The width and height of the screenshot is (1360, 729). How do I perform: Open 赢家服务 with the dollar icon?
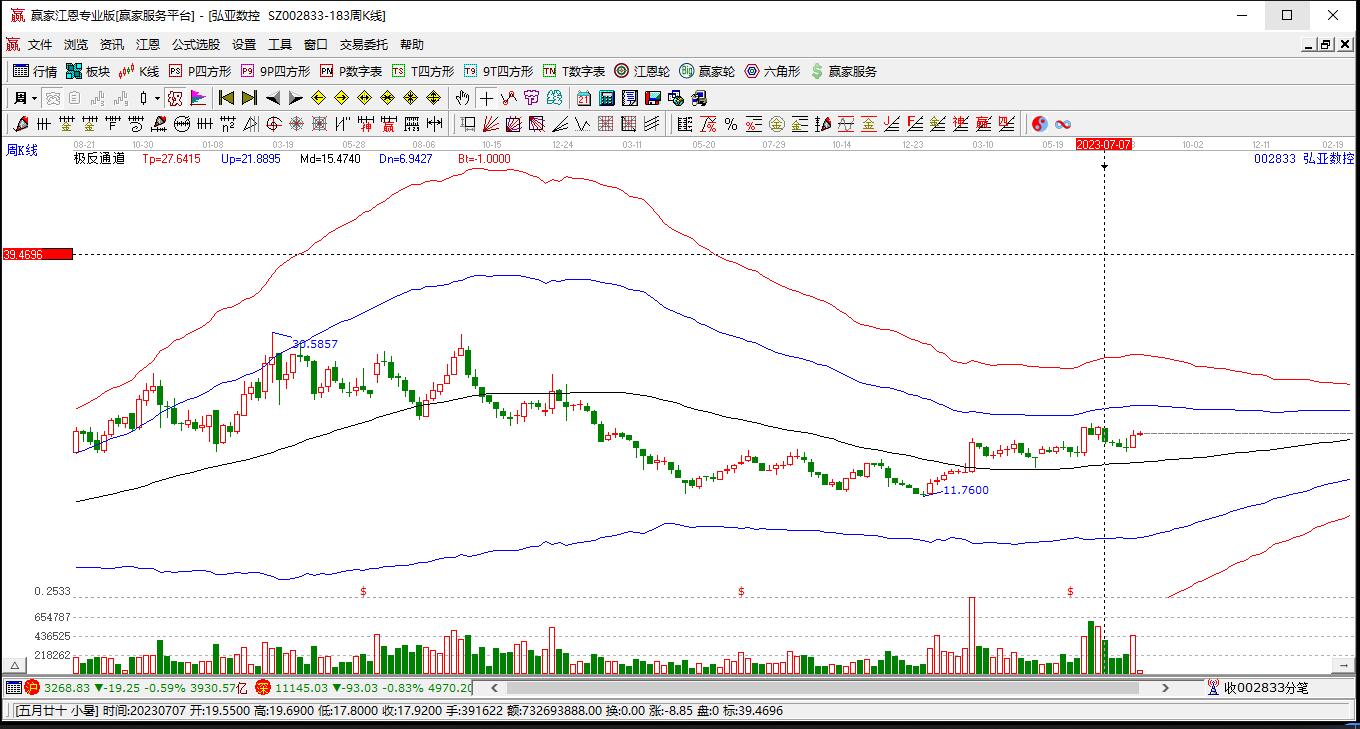(x=844, y=71)
